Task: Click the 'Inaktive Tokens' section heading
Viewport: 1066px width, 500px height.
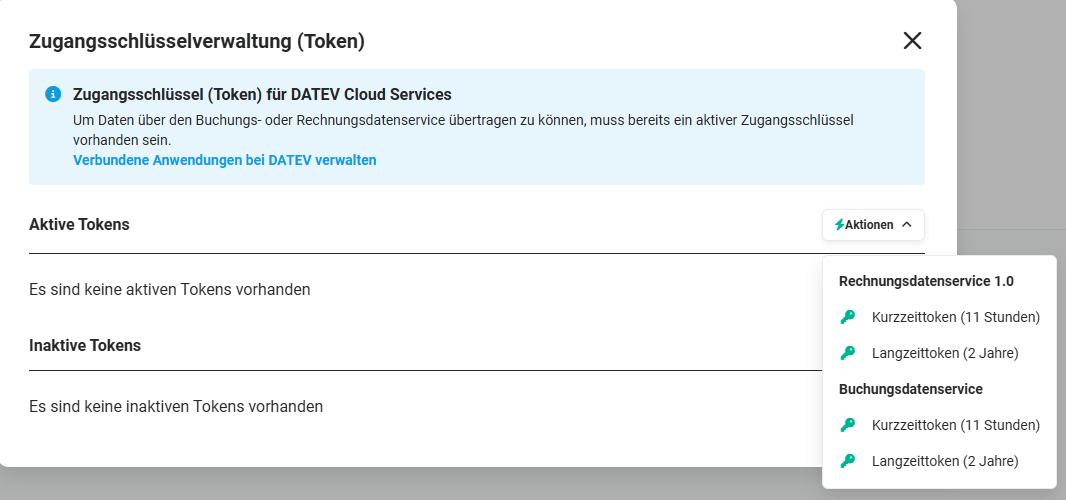Action: [85, 345]
